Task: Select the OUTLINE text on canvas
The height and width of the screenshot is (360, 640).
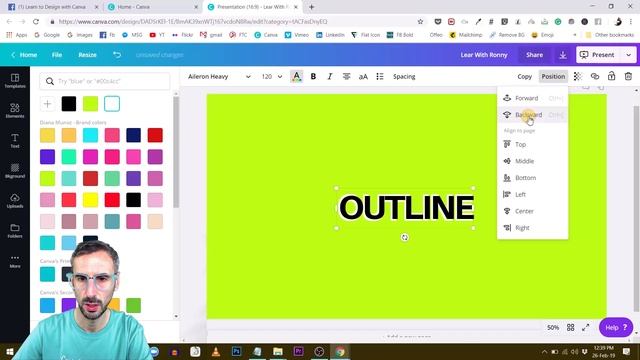Action: [406, 208]
